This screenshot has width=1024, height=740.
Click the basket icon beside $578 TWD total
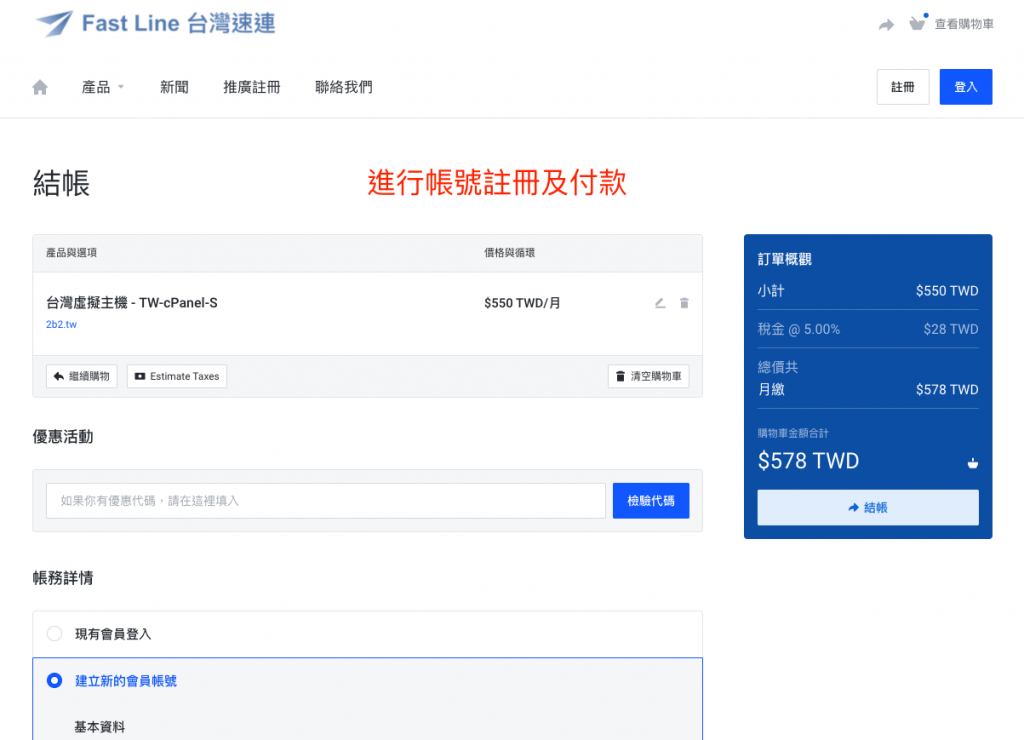pyautogui.click(x=972, y=462)
